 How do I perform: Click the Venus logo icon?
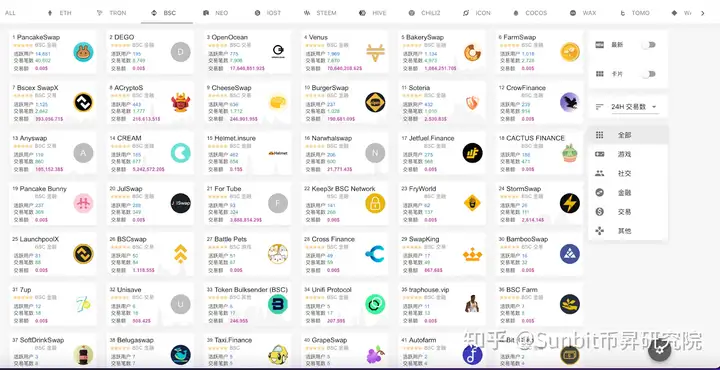[375, 53]
